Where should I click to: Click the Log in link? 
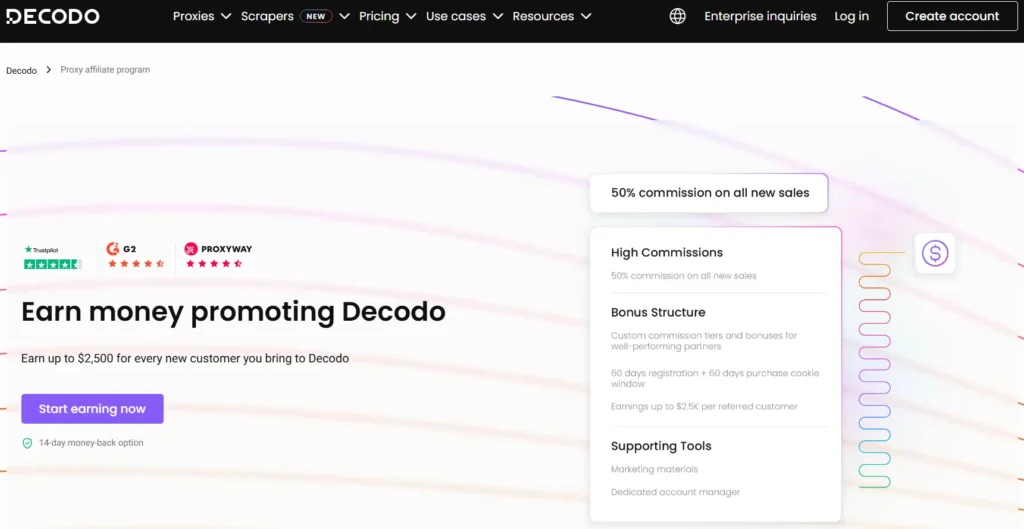click(852, 16)
